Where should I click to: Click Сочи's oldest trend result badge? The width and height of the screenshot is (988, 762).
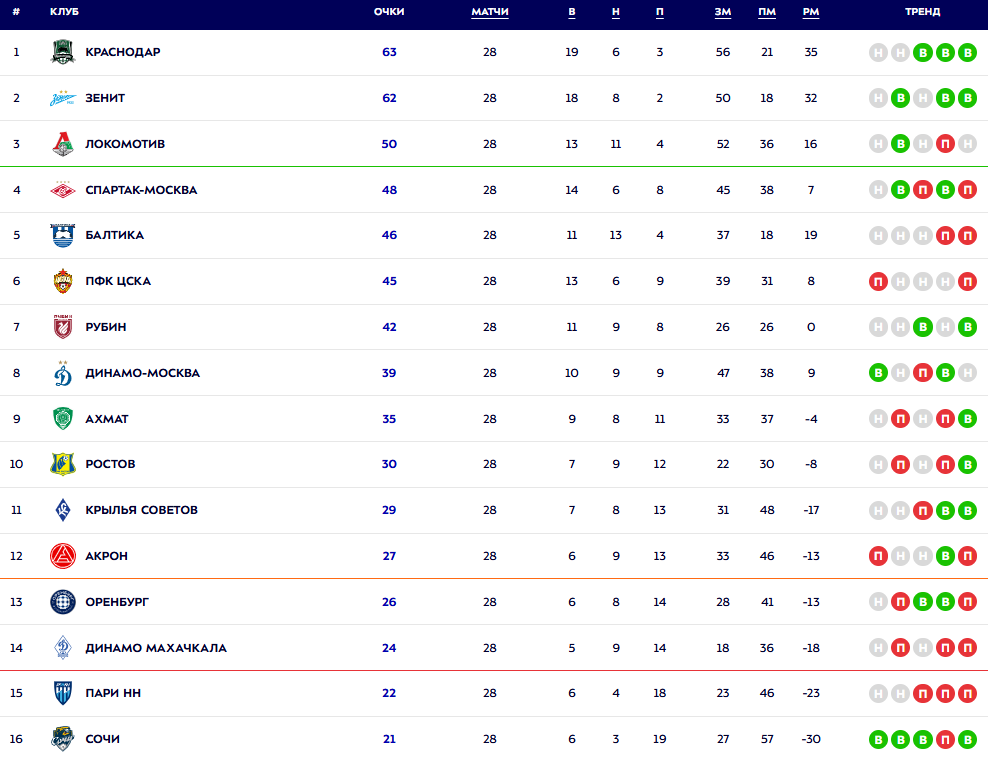tap(878, 739)
